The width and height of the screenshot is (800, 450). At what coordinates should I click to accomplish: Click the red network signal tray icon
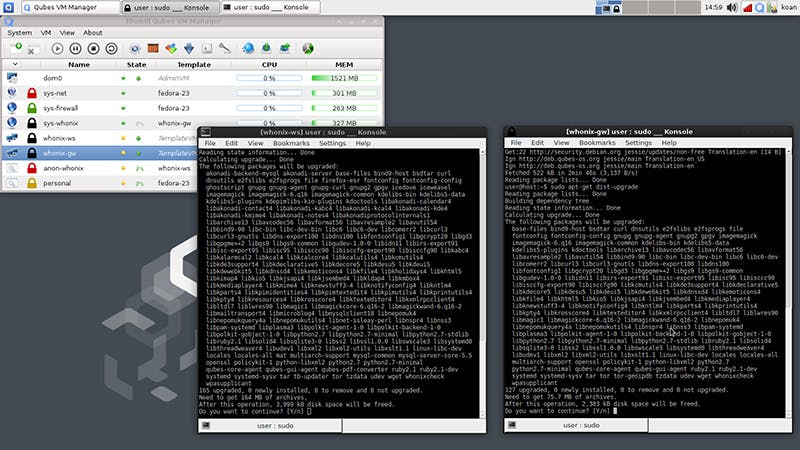pos(747,7)
